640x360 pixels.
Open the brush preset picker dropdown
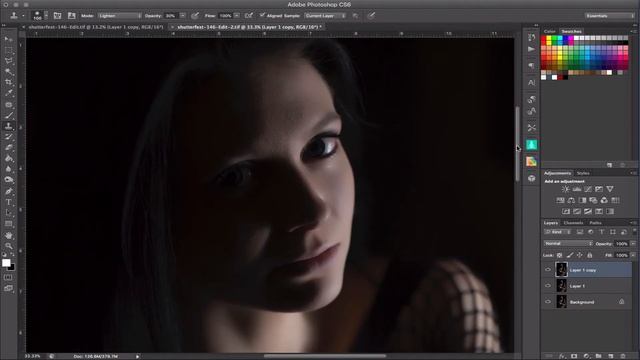[46, 16]
